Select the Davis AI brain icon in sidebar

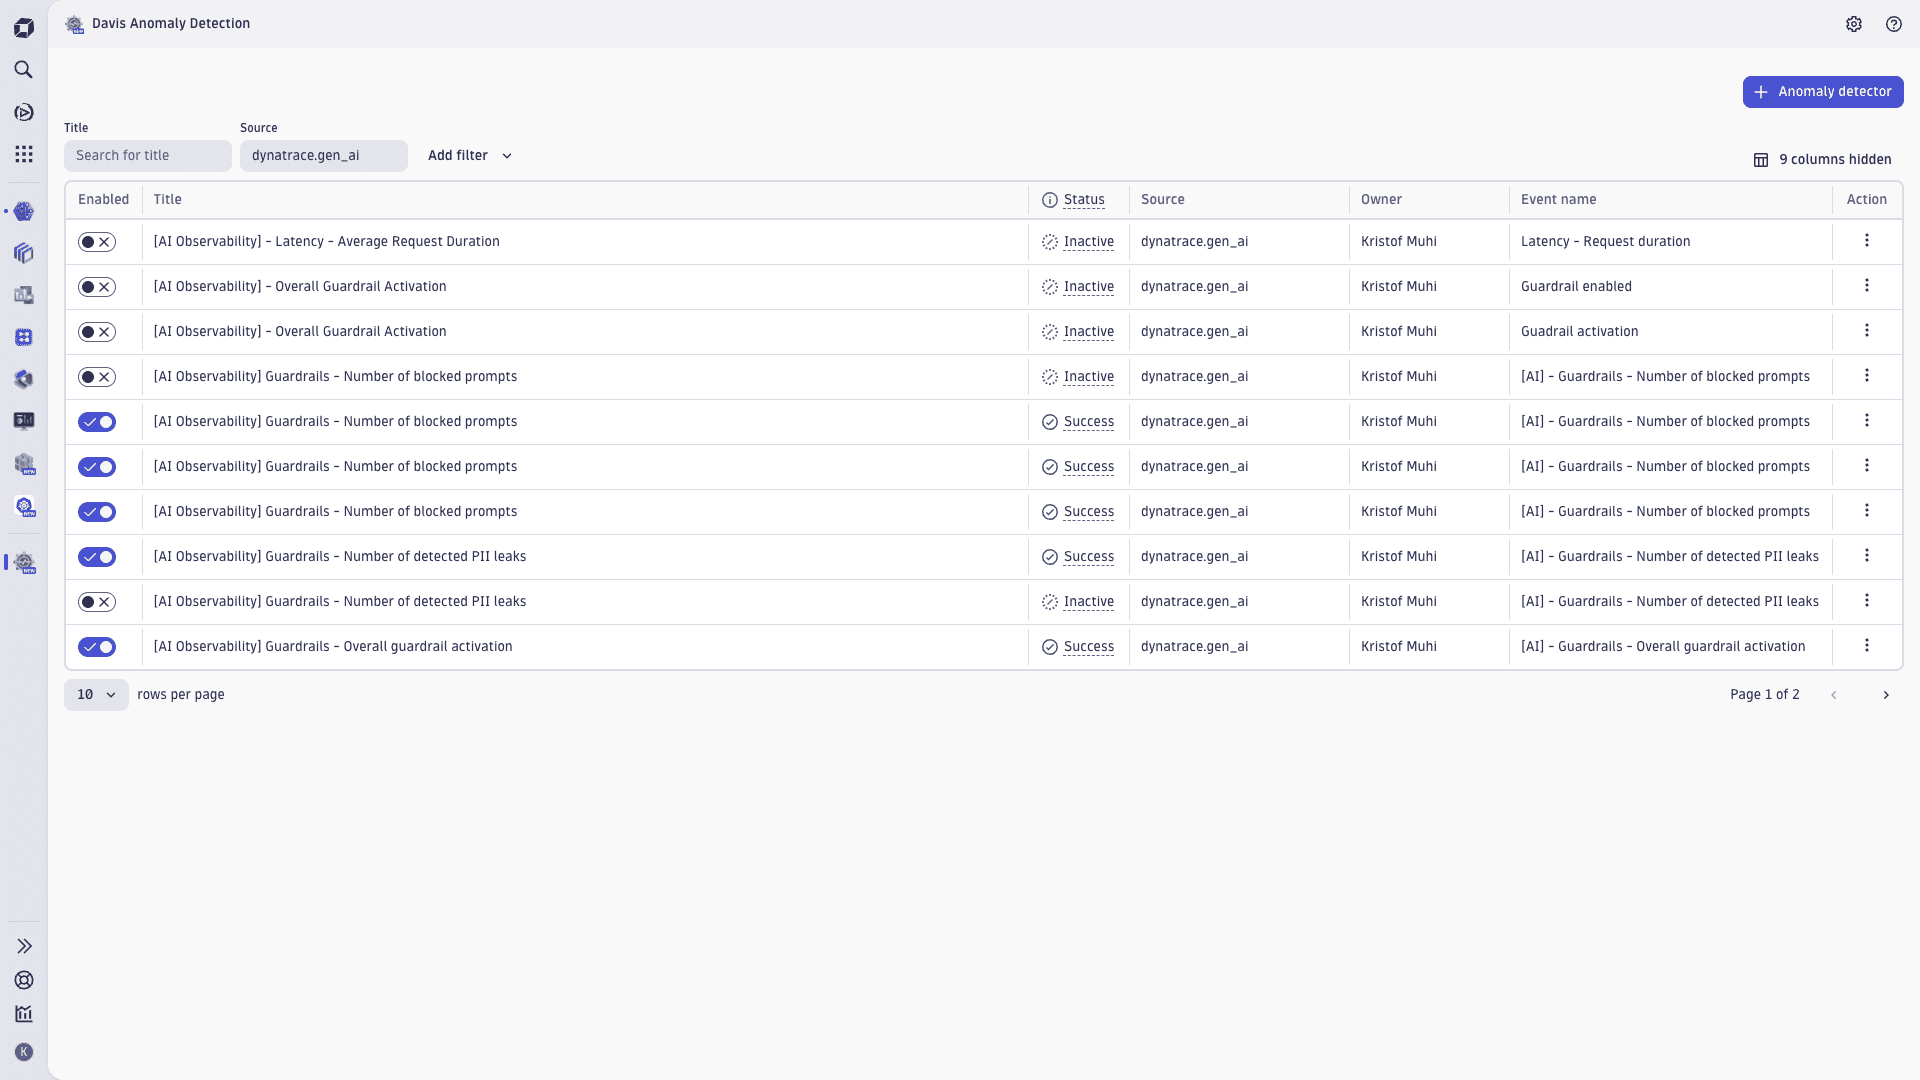click(x=24, y=212)
